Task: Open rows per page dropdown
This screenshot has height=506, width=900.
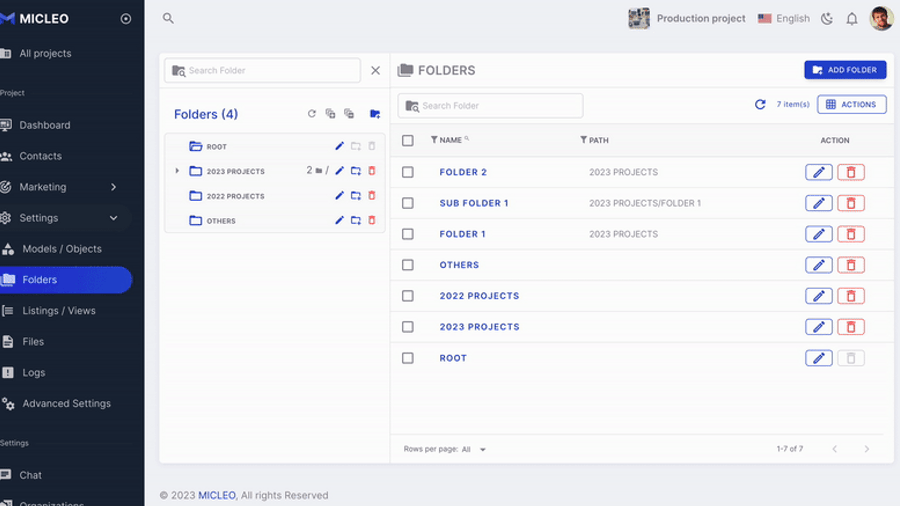Action: (474, 449)
